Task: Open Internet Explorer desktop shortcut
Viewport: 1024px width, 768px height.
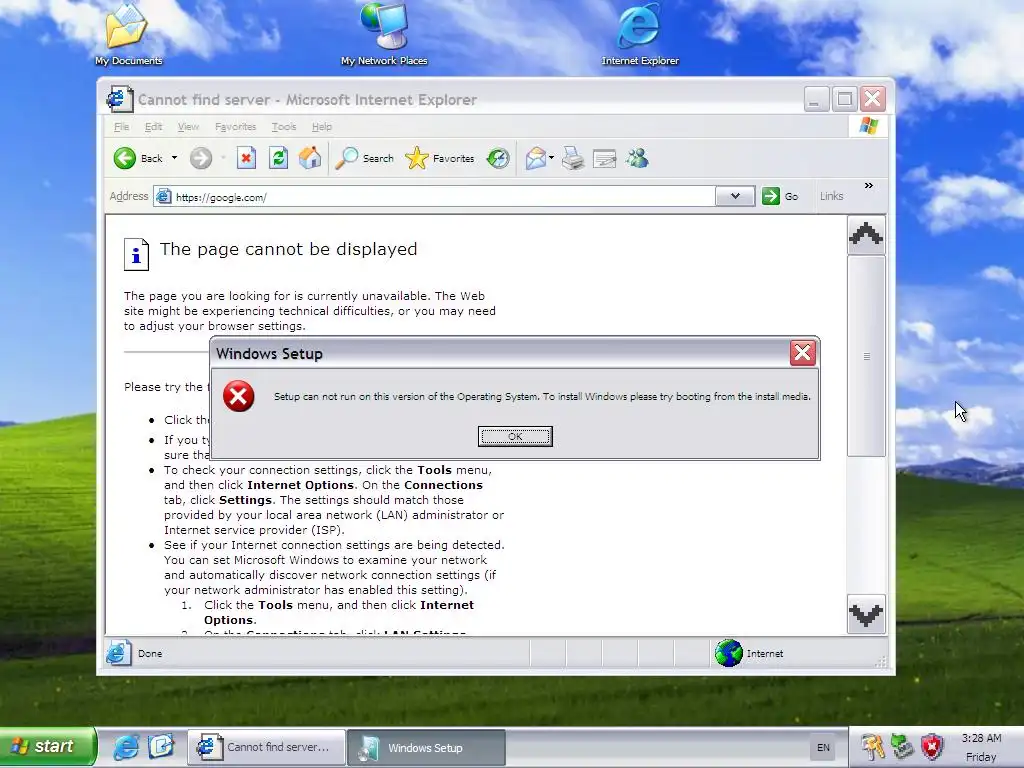Action: point(639,35)
